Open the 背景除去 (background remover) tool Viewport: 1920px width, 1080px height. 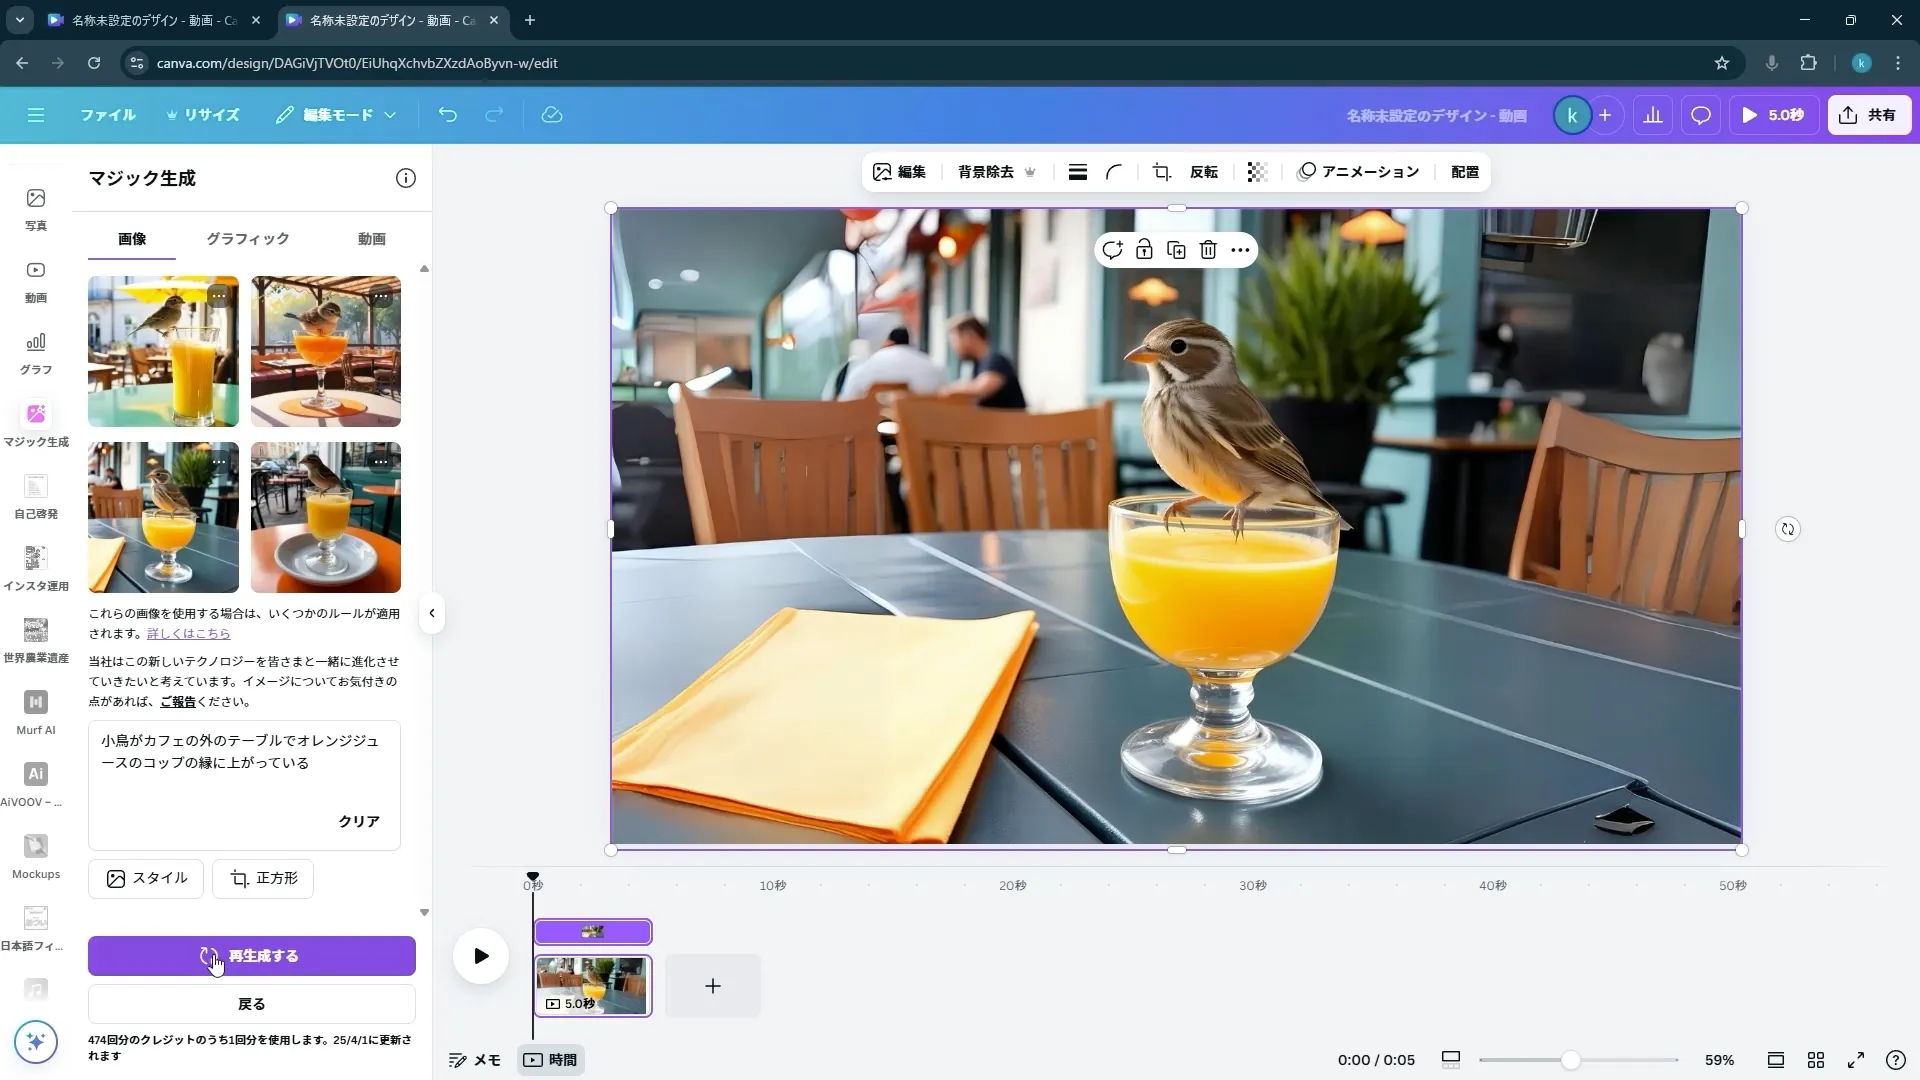coord(985,171)
